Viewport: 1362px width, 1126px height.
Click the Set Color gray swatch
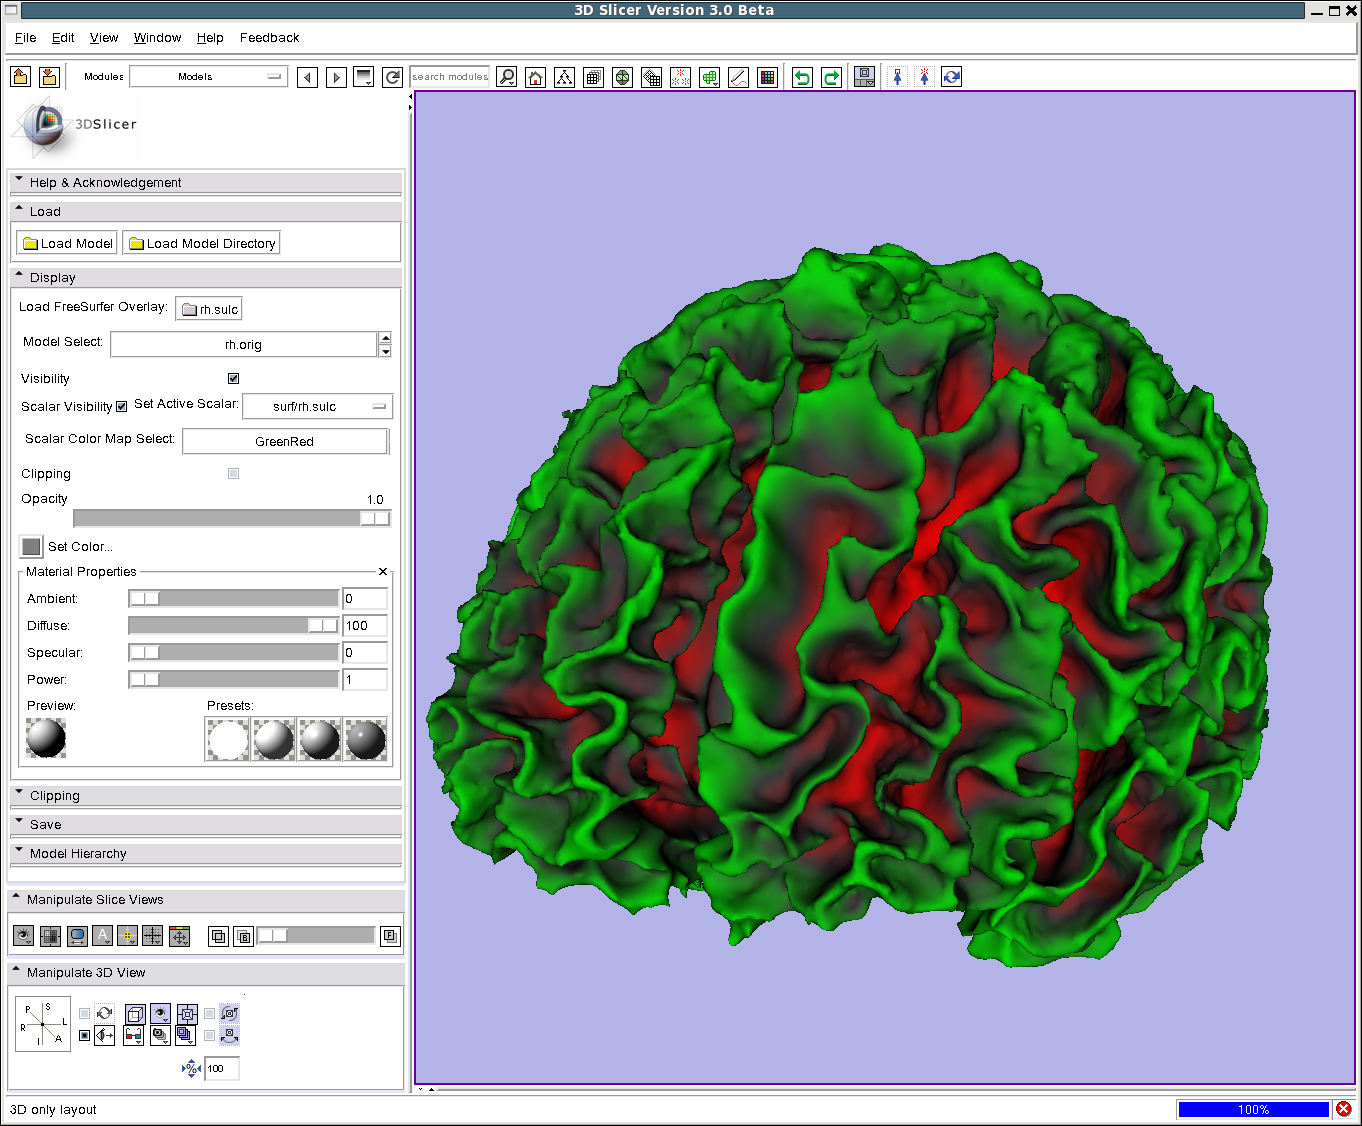tap(31, 546)
